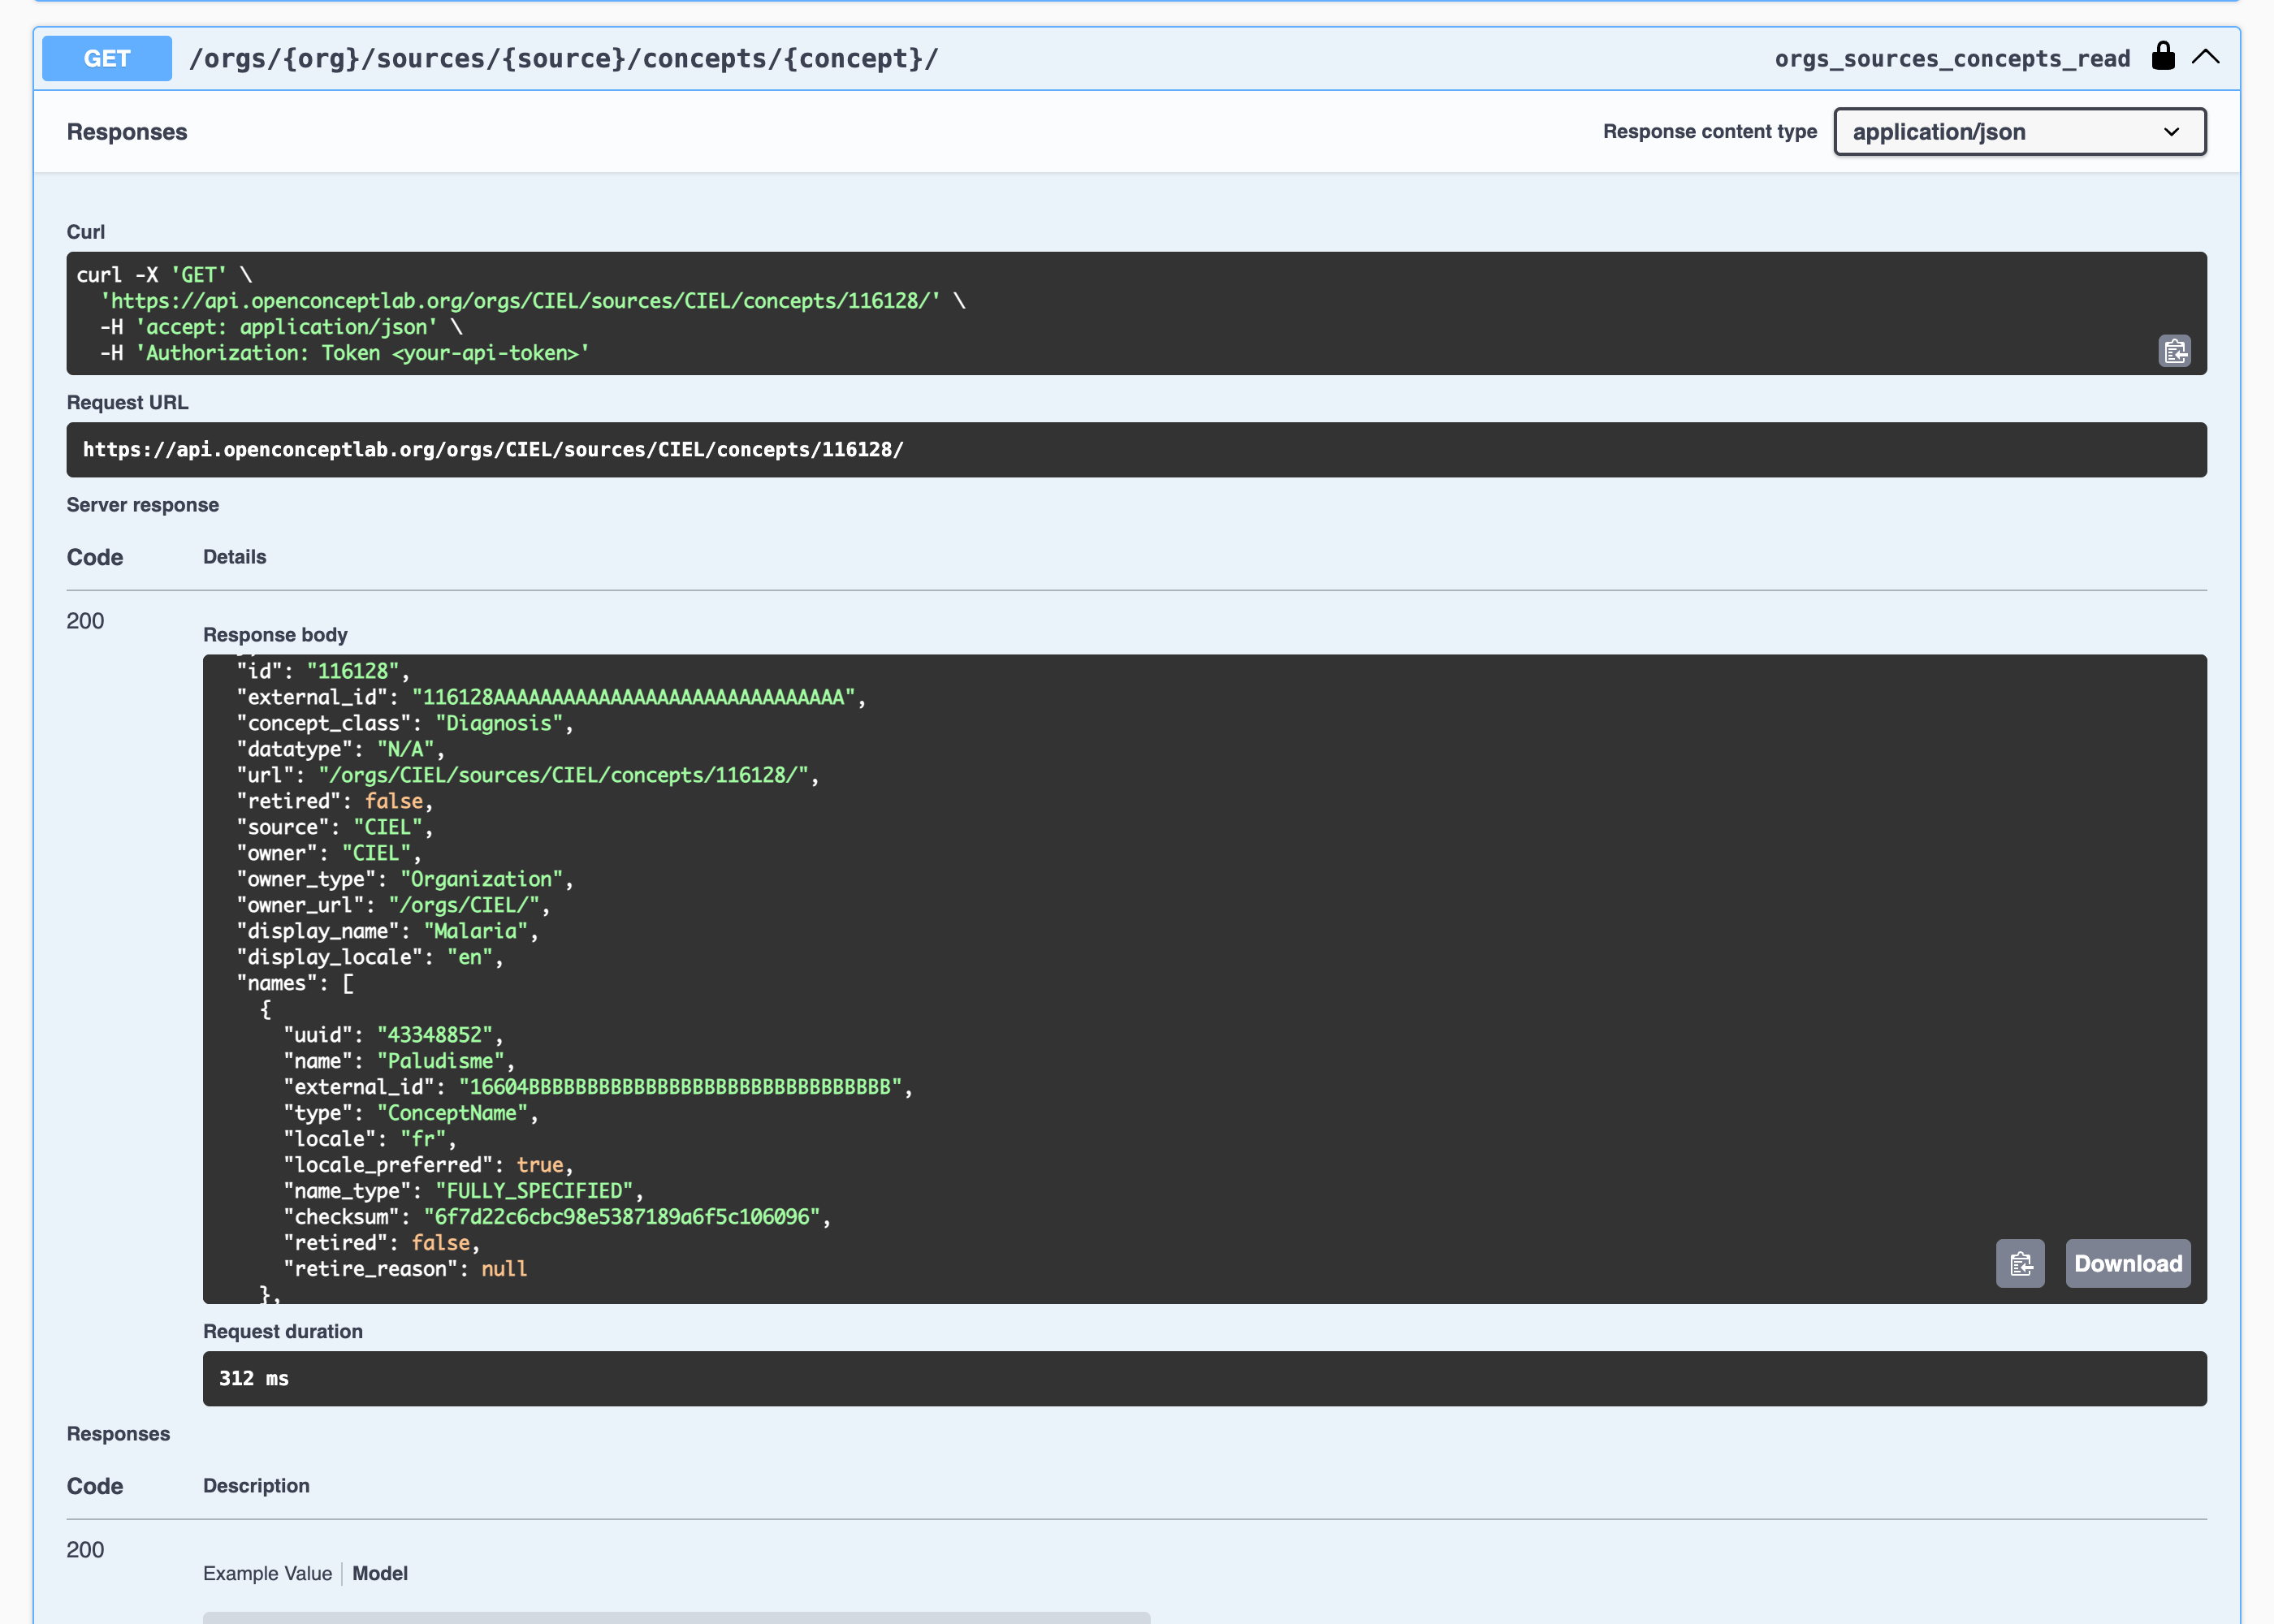Click the "owner_url": "/orgs/CIEL/" line
The image size is (2274, 1624).
click(393, 905)
